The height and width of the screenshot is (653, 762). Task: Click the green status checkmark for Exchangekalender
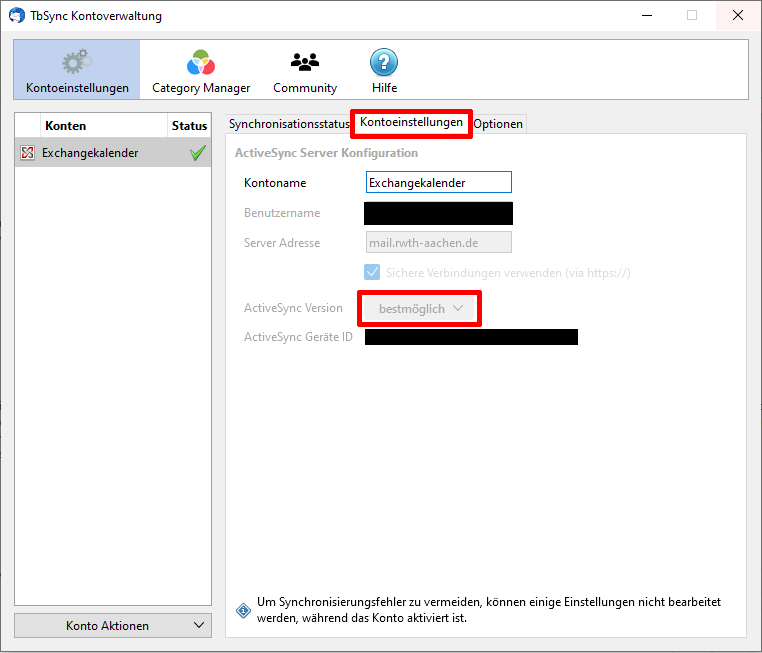pos(198,153)
